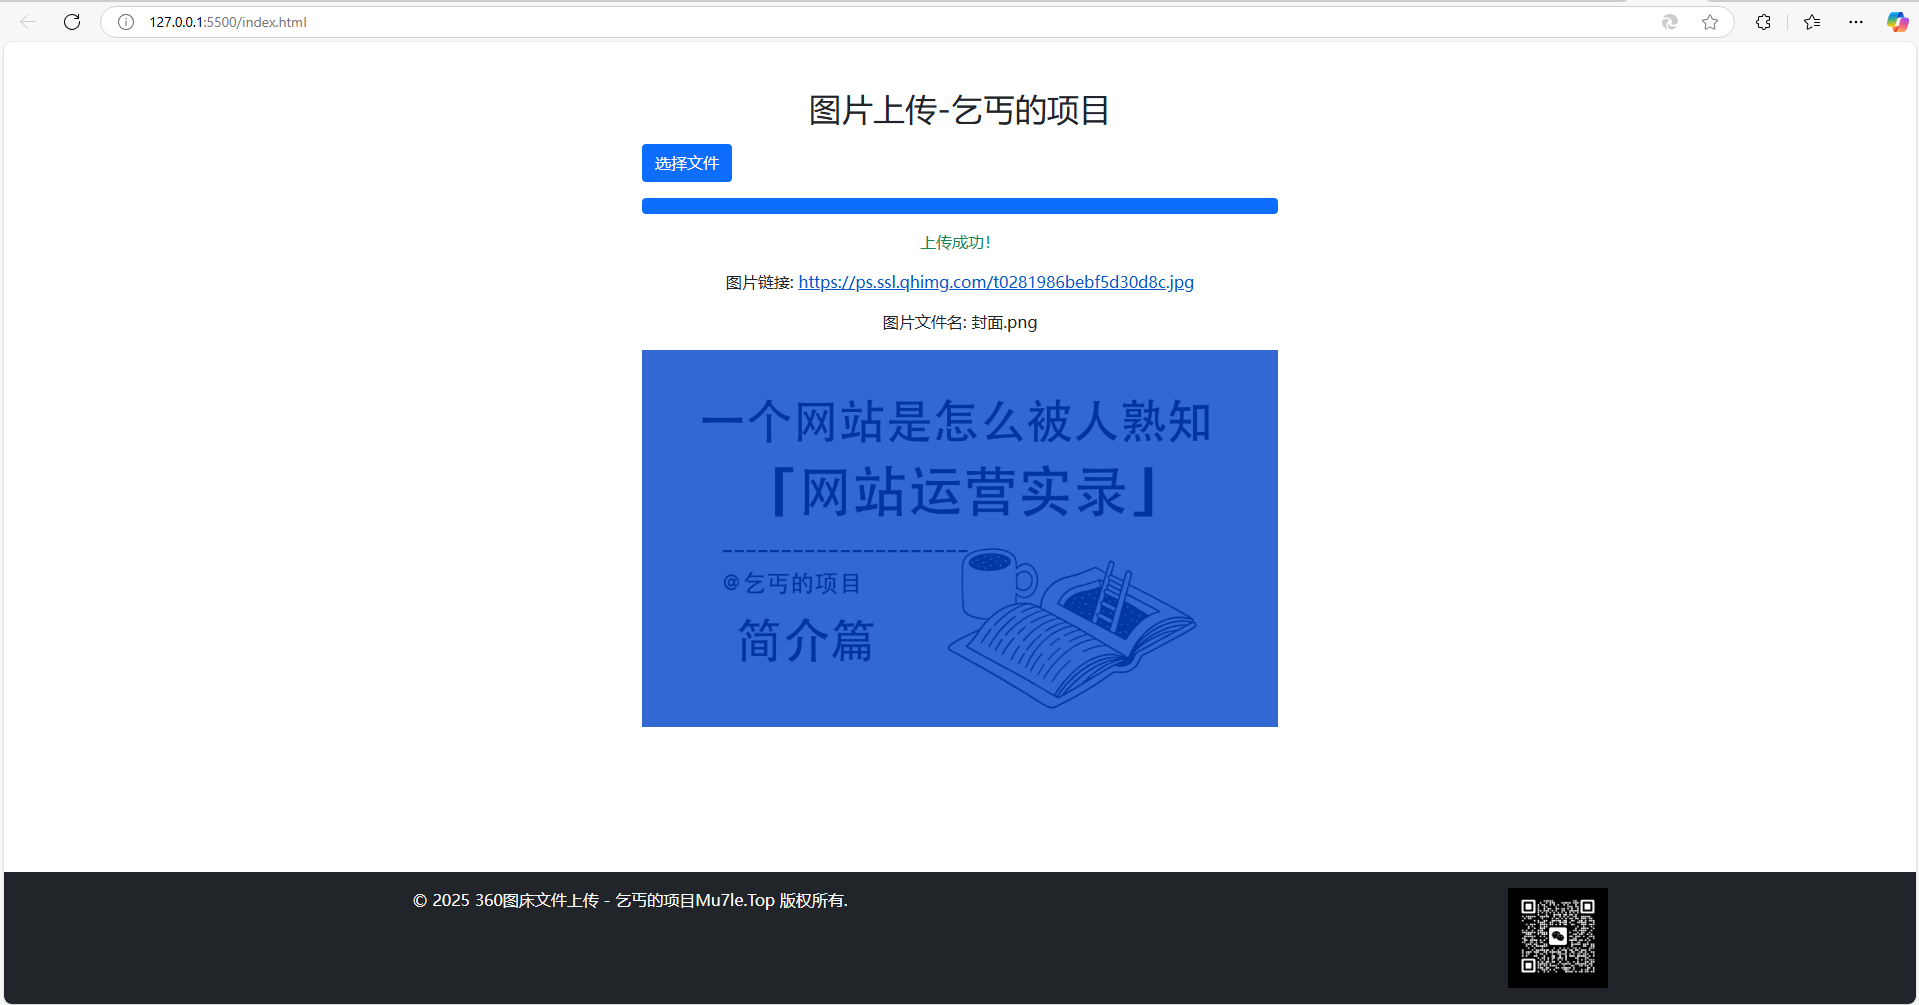Open the browser Extensions puzzle icon
The width and height of the screenshot is (1919, 1005).
(1763, 22)
